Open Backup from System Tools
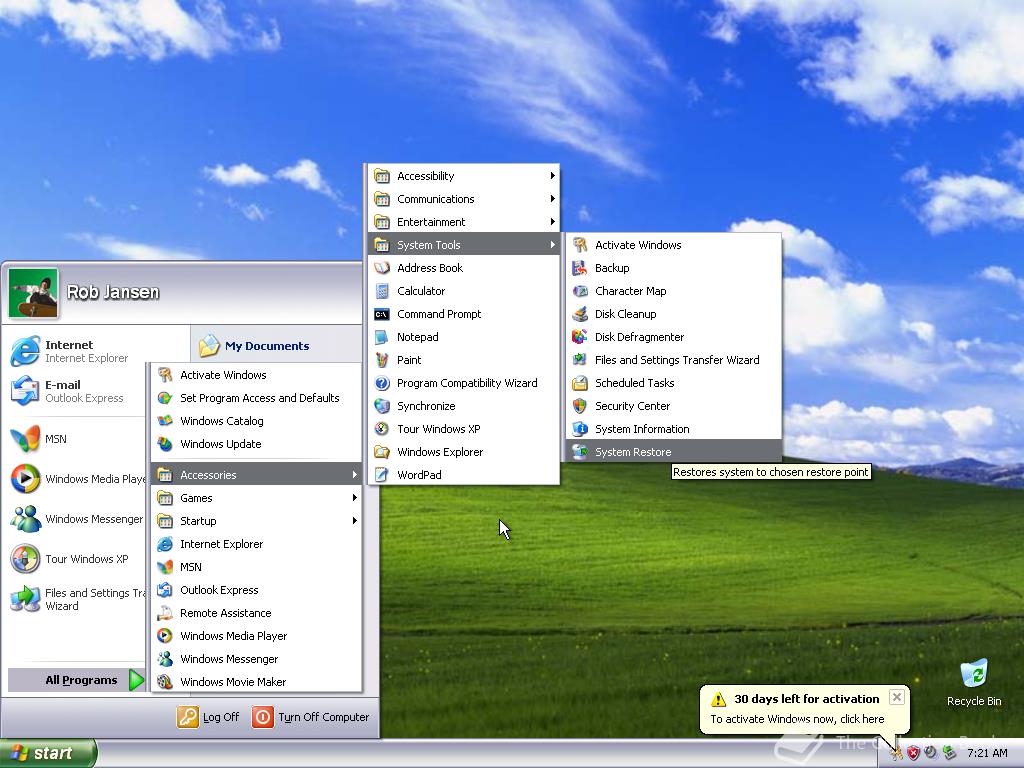This screenshot has width=1024, height=768. click(x=673, y=268)
